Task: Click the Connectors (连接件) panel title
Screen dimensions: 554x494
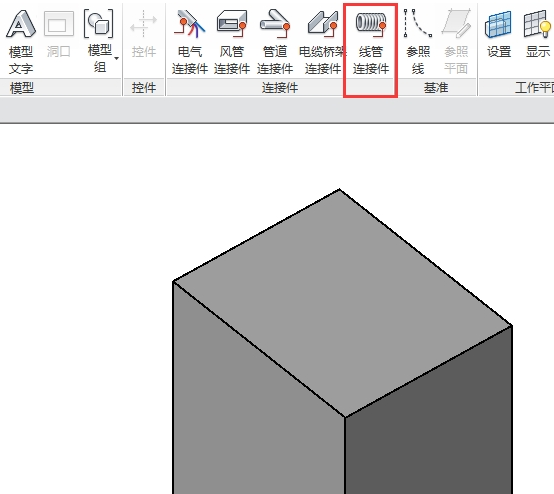Action: (280, 88)
